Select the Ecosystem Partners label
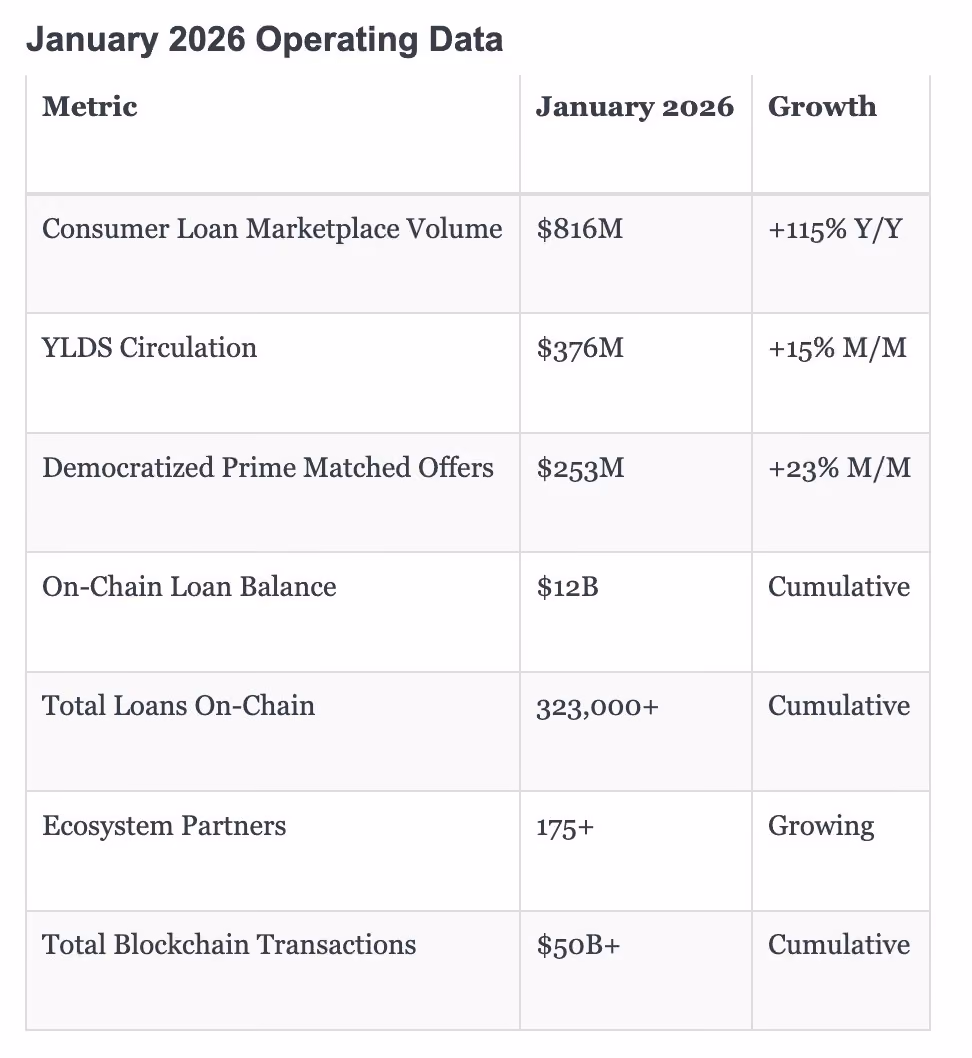Screen dimensions: 972x1058 (x=164, y=827)
